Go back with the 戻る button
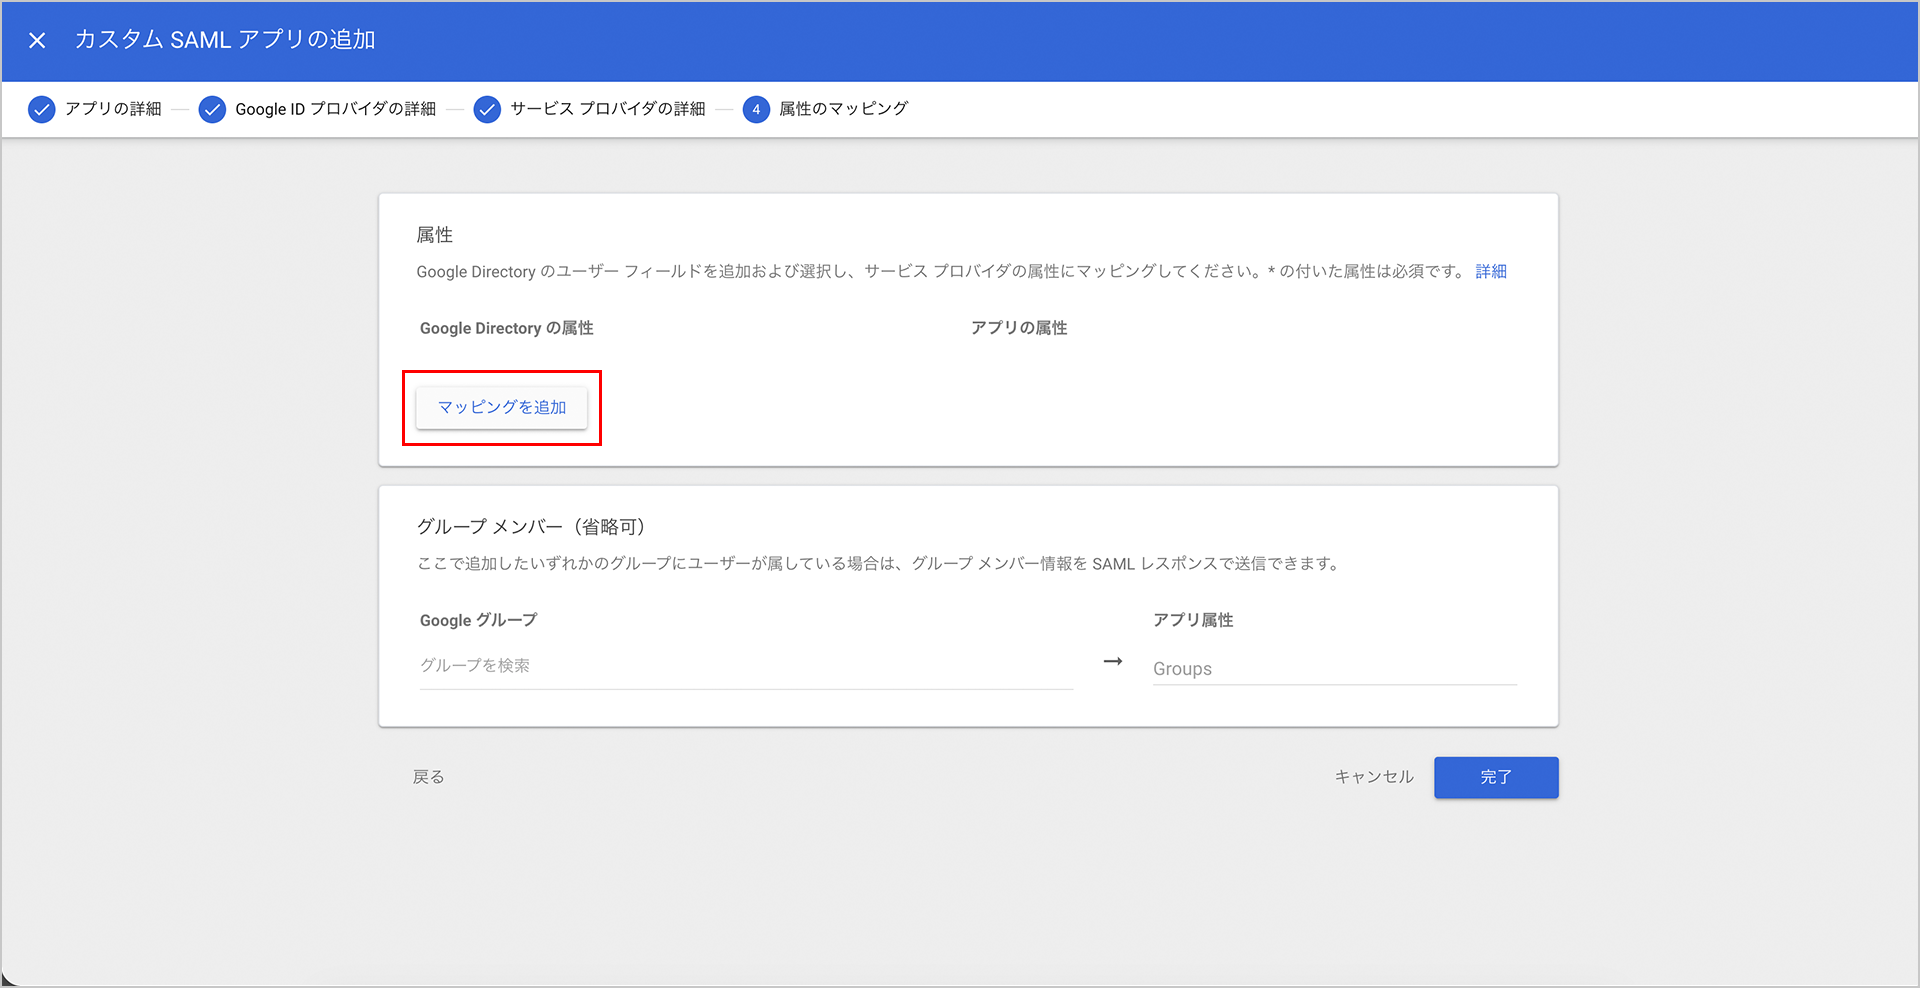The image size is (1920, 988). click(428, 777)
